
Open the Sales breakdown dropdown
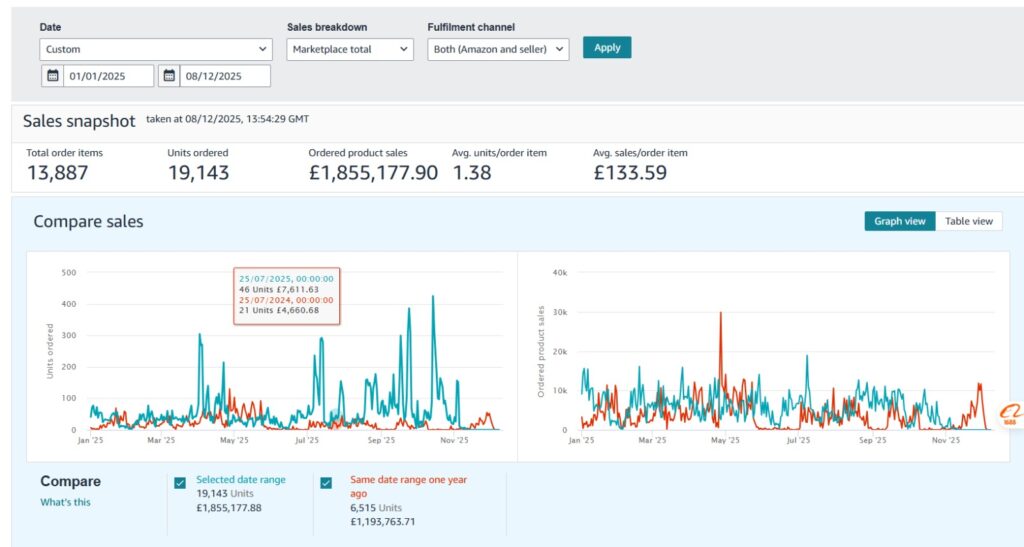point(350,49)
